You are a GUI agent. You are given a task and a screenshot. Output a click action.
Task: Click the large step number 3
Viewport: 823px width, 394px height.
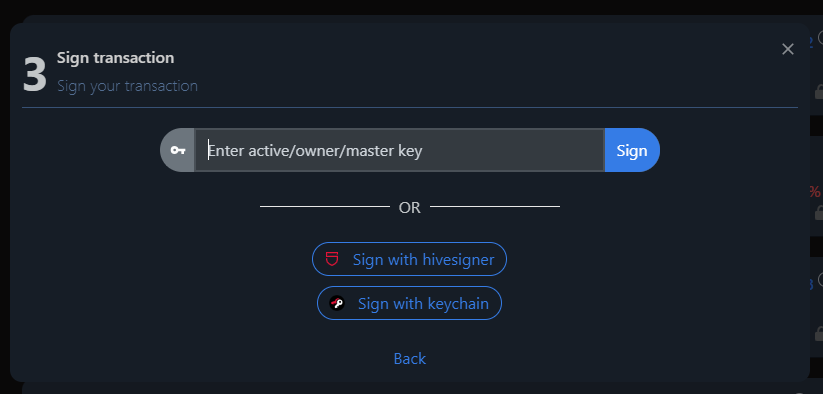[35, 76]
